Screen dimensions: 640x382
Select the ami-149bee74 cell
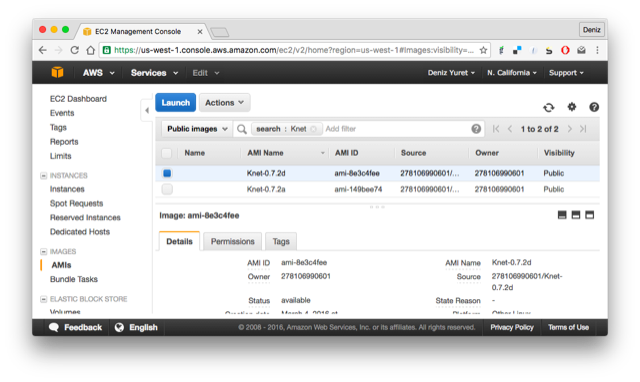point(358,189)
